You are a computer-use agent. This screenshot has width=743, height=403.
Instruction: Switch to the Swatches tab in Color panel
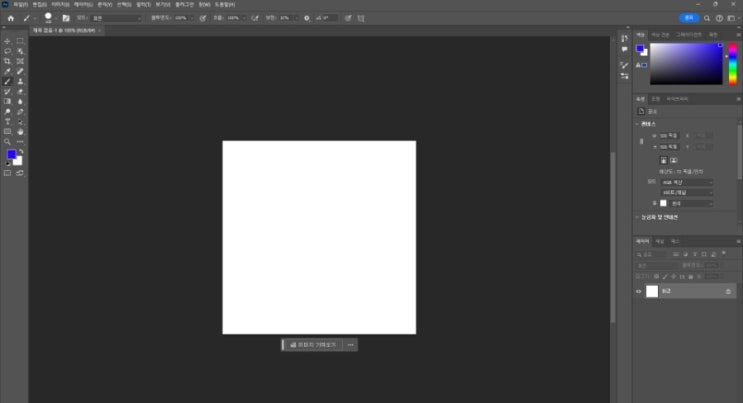coord(660,35)
